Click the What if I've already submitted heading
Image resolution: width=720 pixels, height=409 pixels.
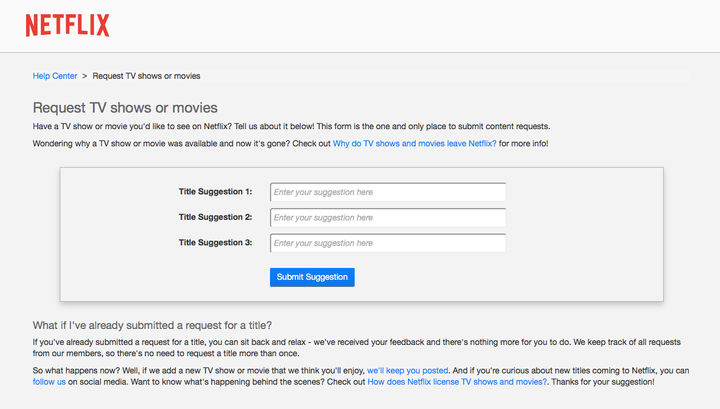point(152,325)
